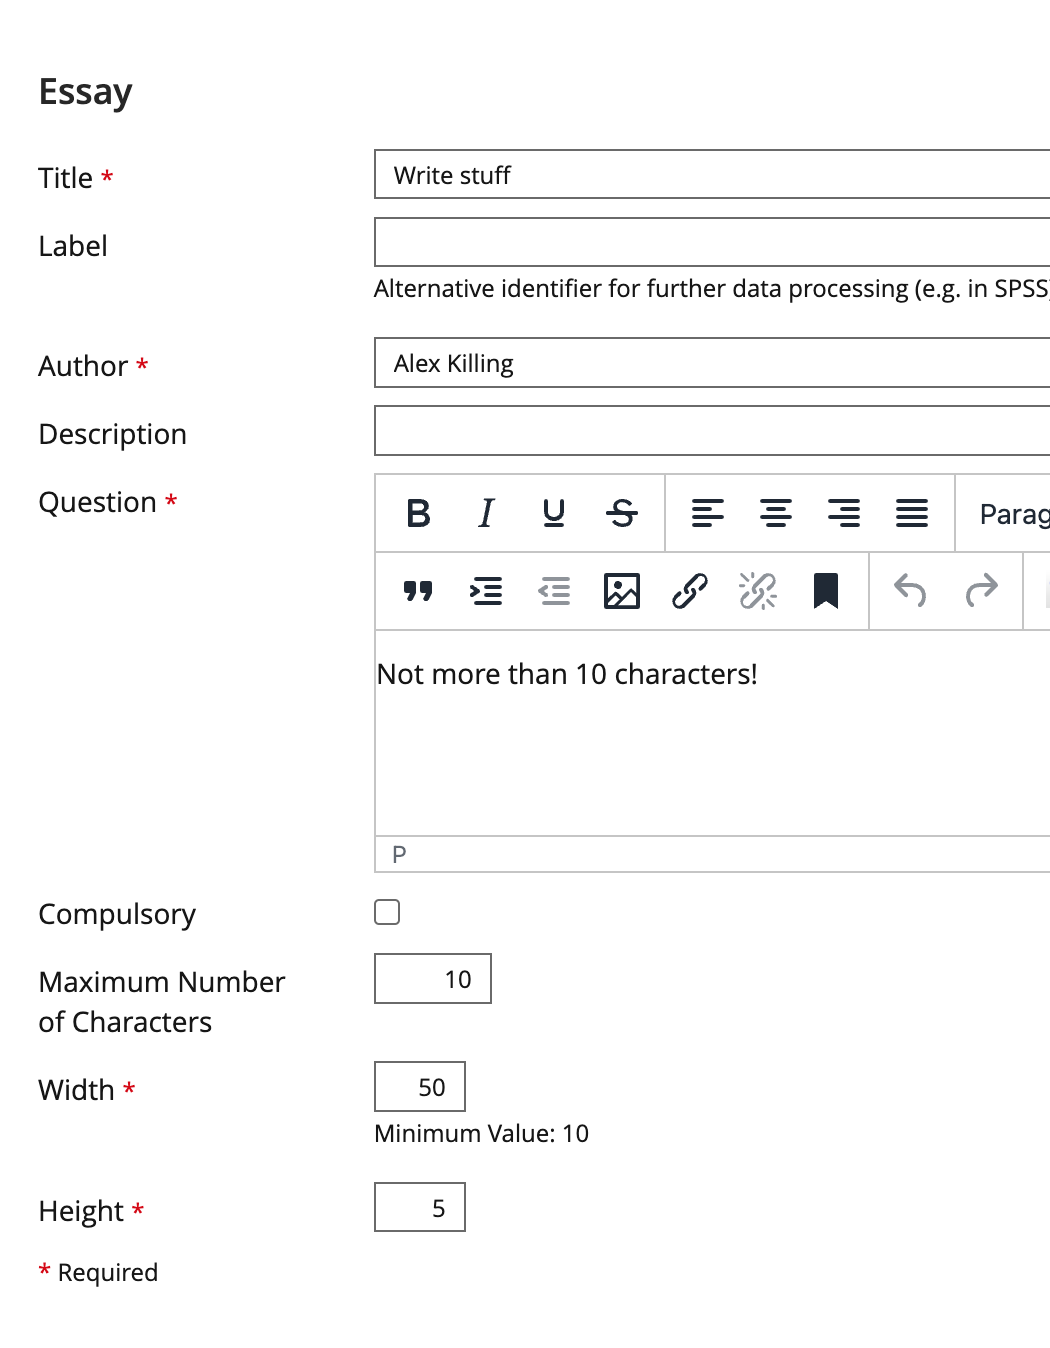Insert a link in the editor
The height and width of the screenshot is (1348, 1050).
coord(690,591)
